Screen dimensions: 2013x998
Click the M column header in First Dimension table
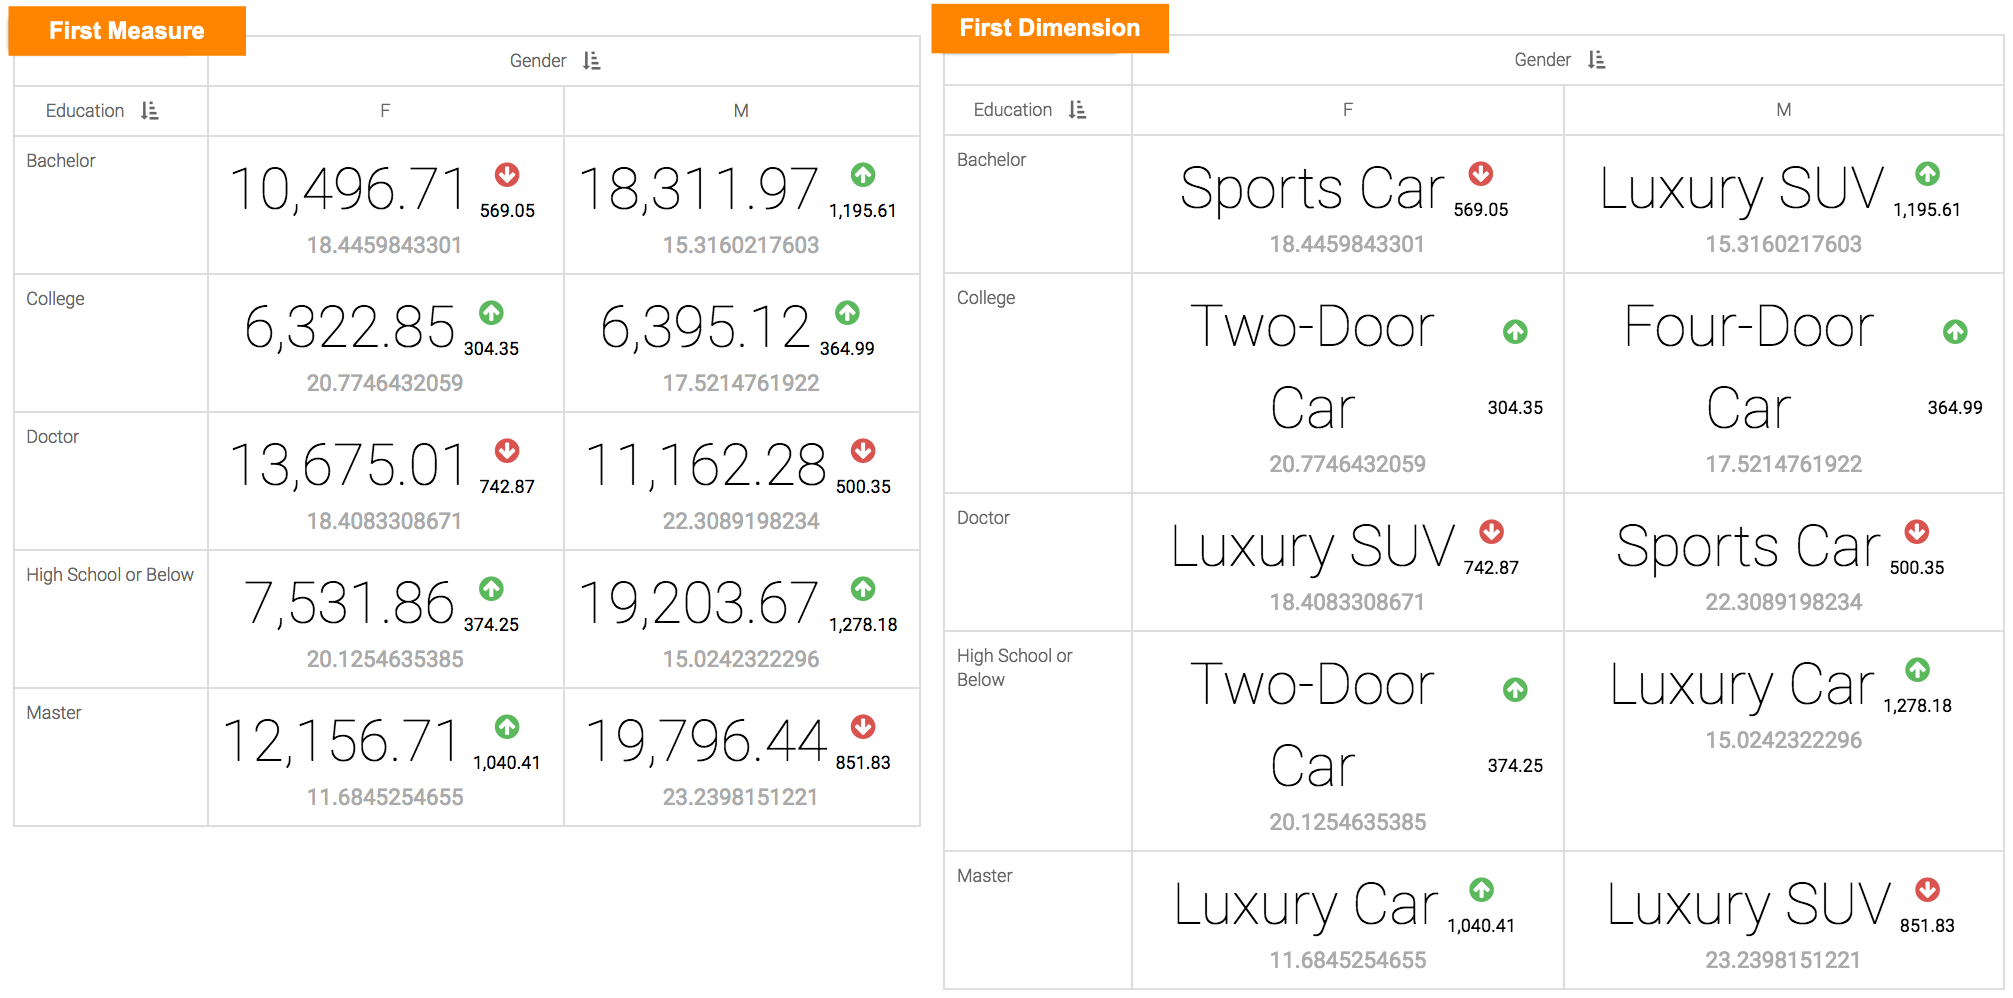1783,110
